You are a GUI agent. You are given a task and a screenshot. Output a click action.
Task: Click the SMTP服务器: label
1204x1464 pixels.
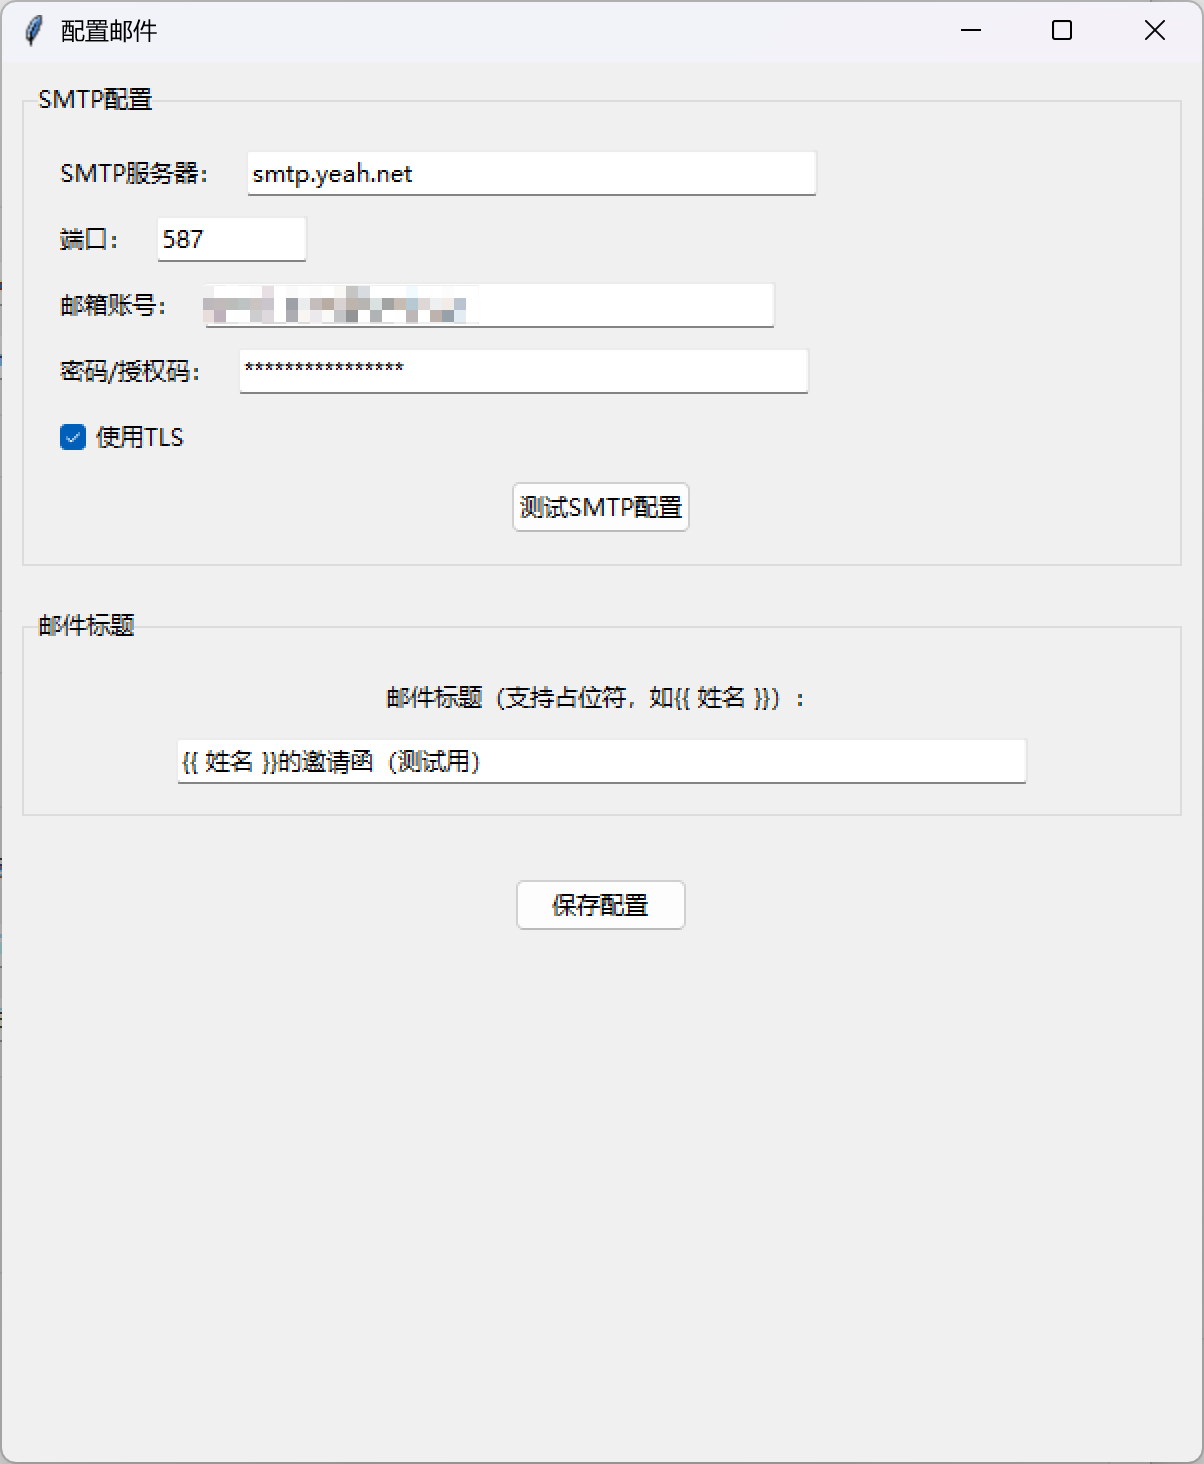tap(134, 173)
